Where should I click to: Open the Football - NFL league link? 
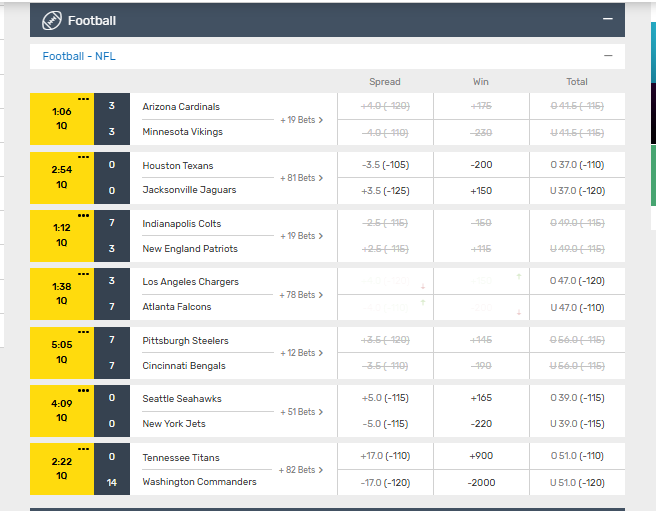click(79, 56)
